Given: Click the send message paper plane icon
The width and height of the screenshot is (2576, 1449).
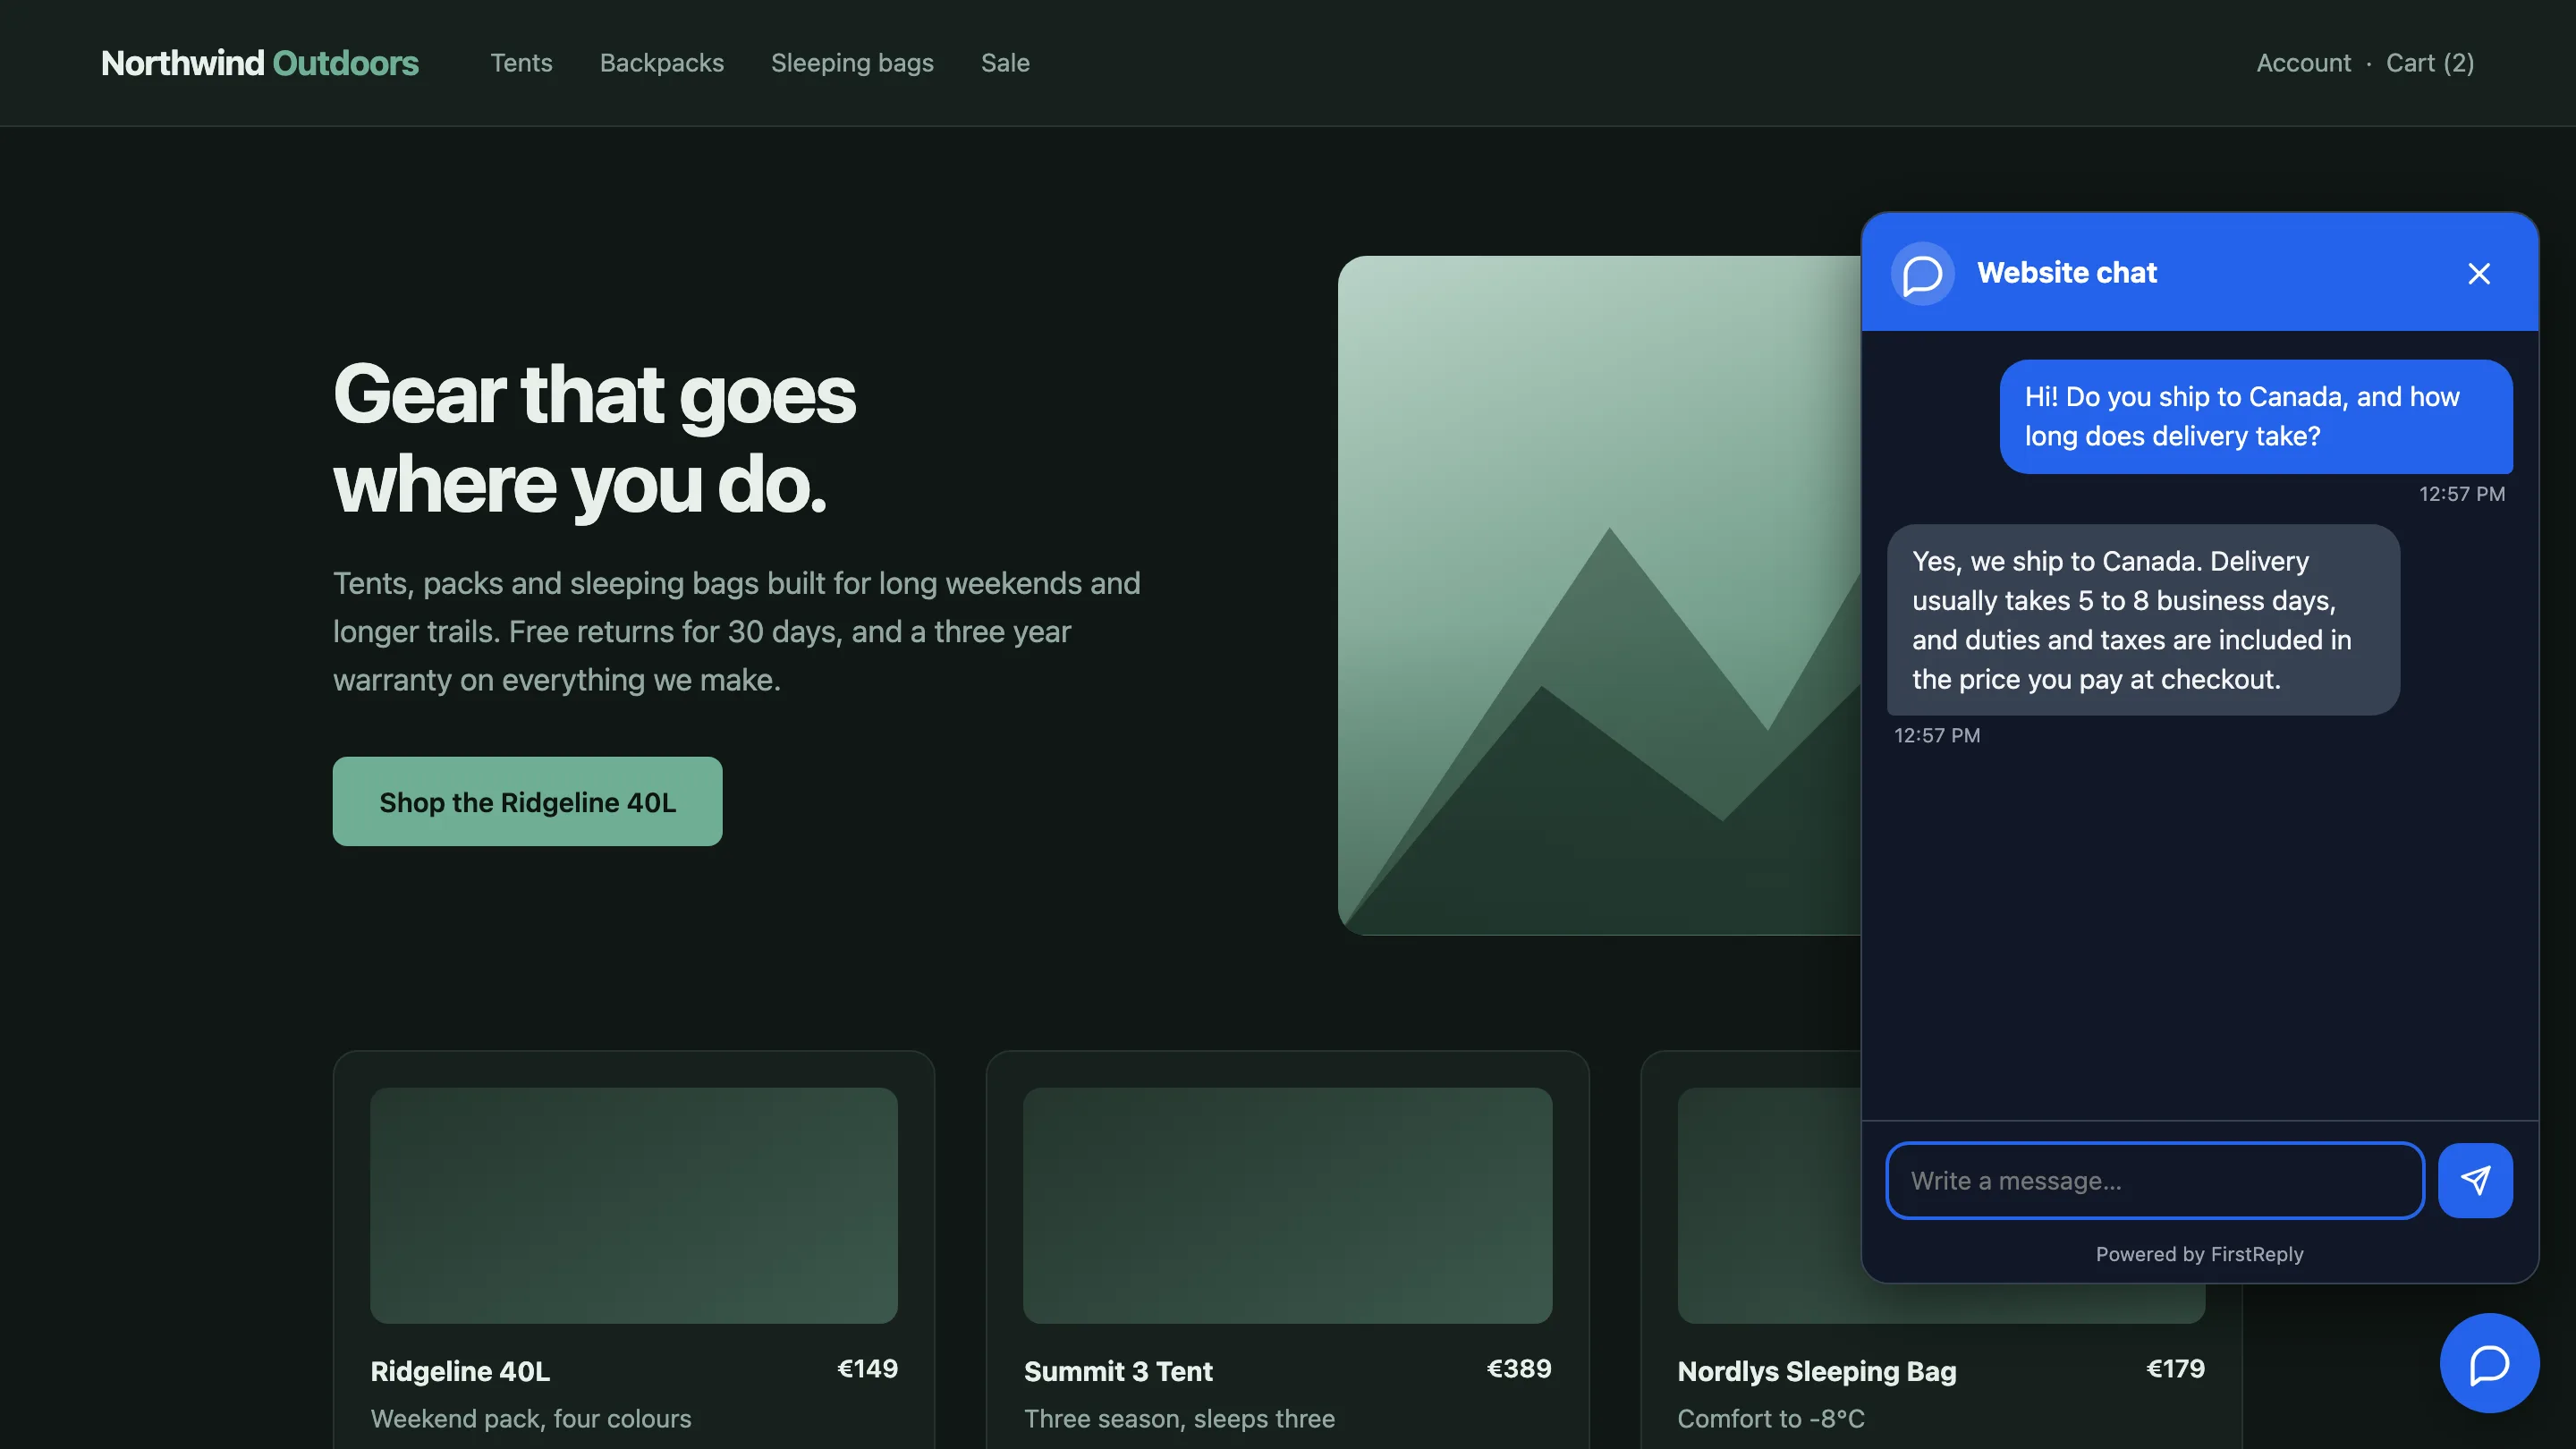Looking at the screenshot, I should pos(2475,1180).
